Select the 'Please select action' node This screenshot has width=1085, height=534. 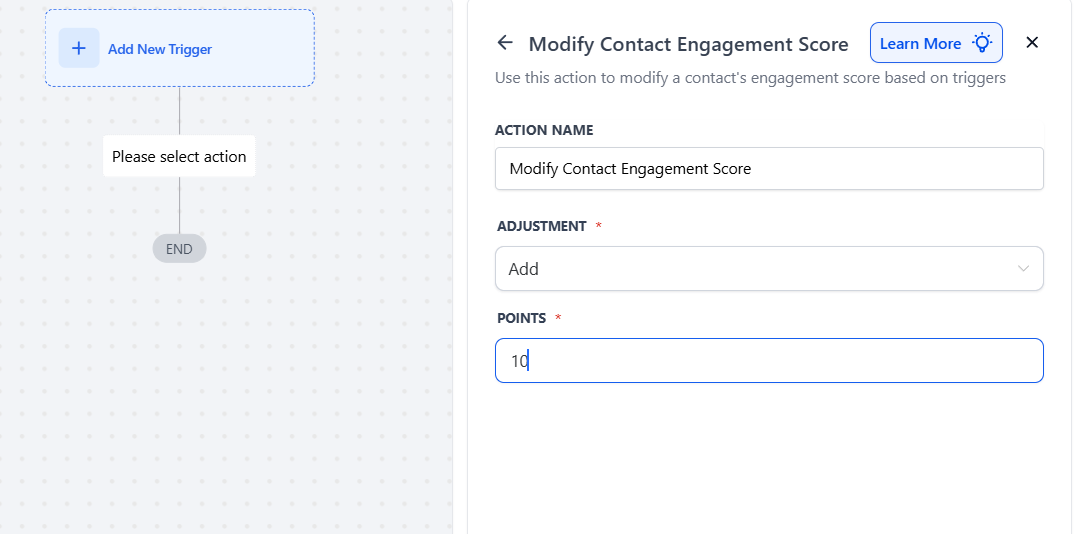coord(179,156)
